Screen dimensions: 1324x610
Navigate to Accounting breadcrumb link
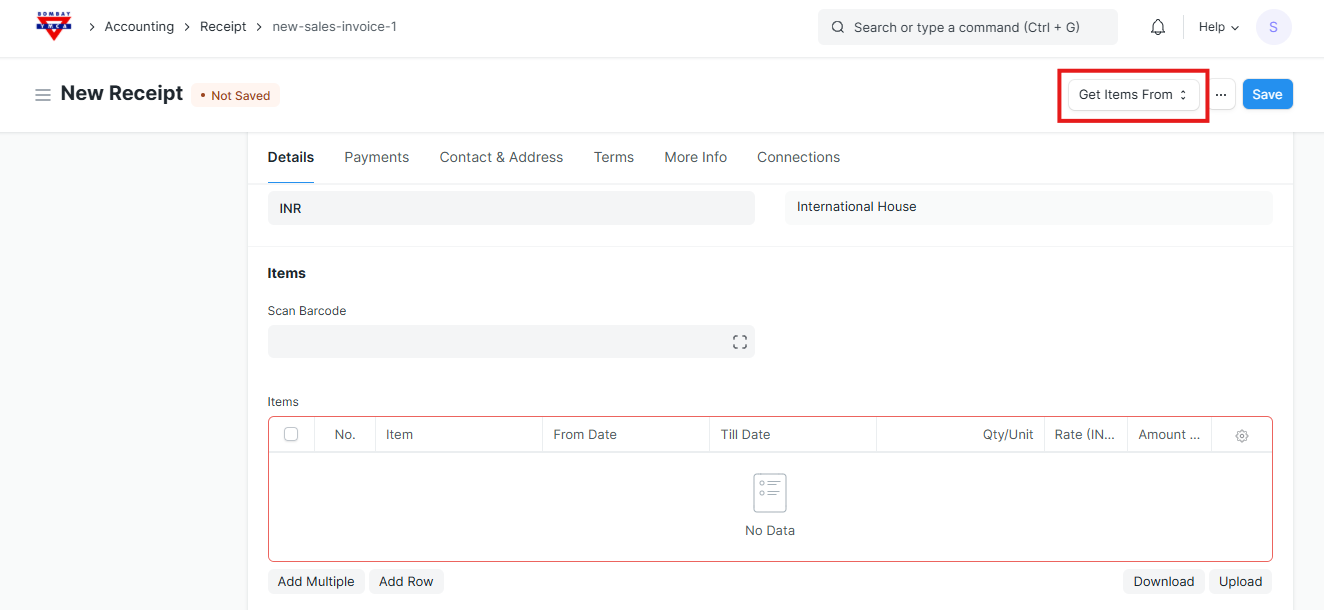point(139,27)
